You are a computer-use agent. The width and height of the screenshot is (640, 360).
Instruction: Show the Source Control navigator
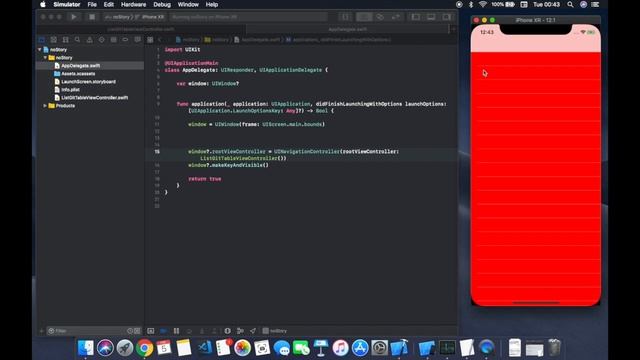coord(53,40)
